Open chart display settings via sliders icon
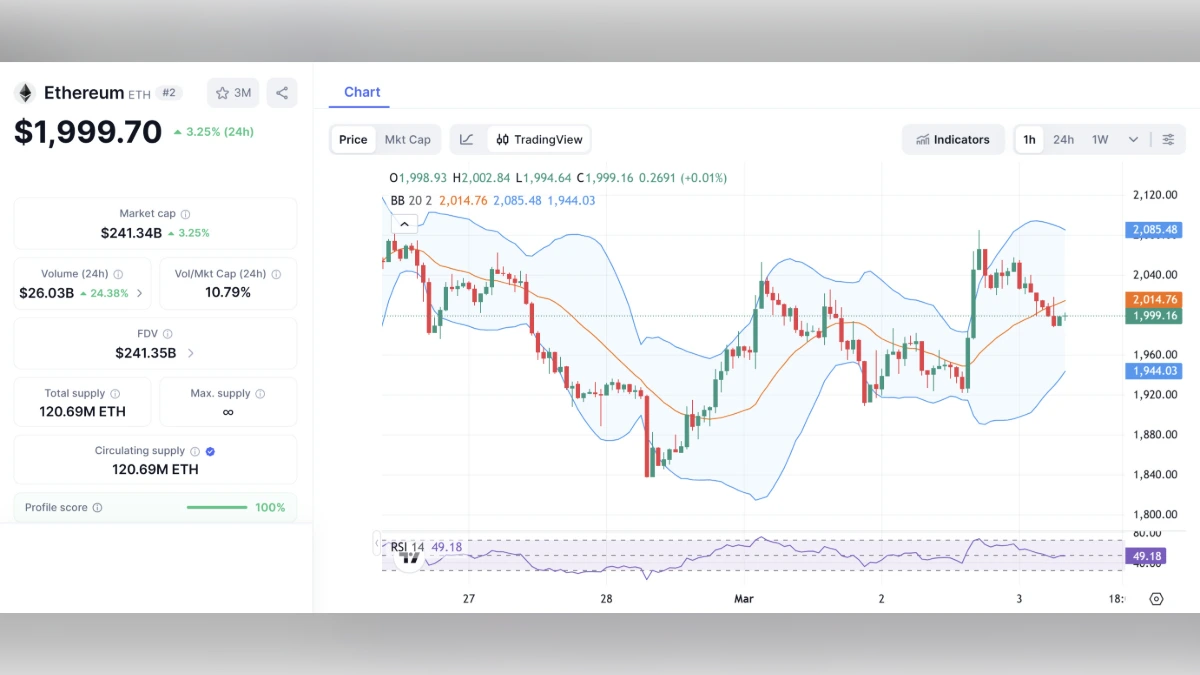This screenshot has width=1200, height=675. click(1168, 139)
